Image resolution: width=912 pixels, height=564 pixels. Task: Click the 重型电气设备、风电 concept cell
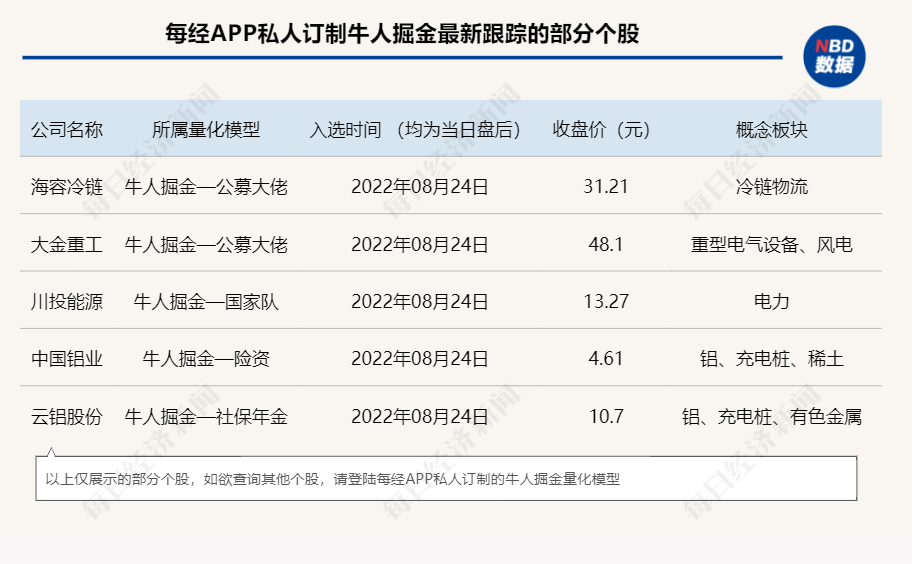771,244
